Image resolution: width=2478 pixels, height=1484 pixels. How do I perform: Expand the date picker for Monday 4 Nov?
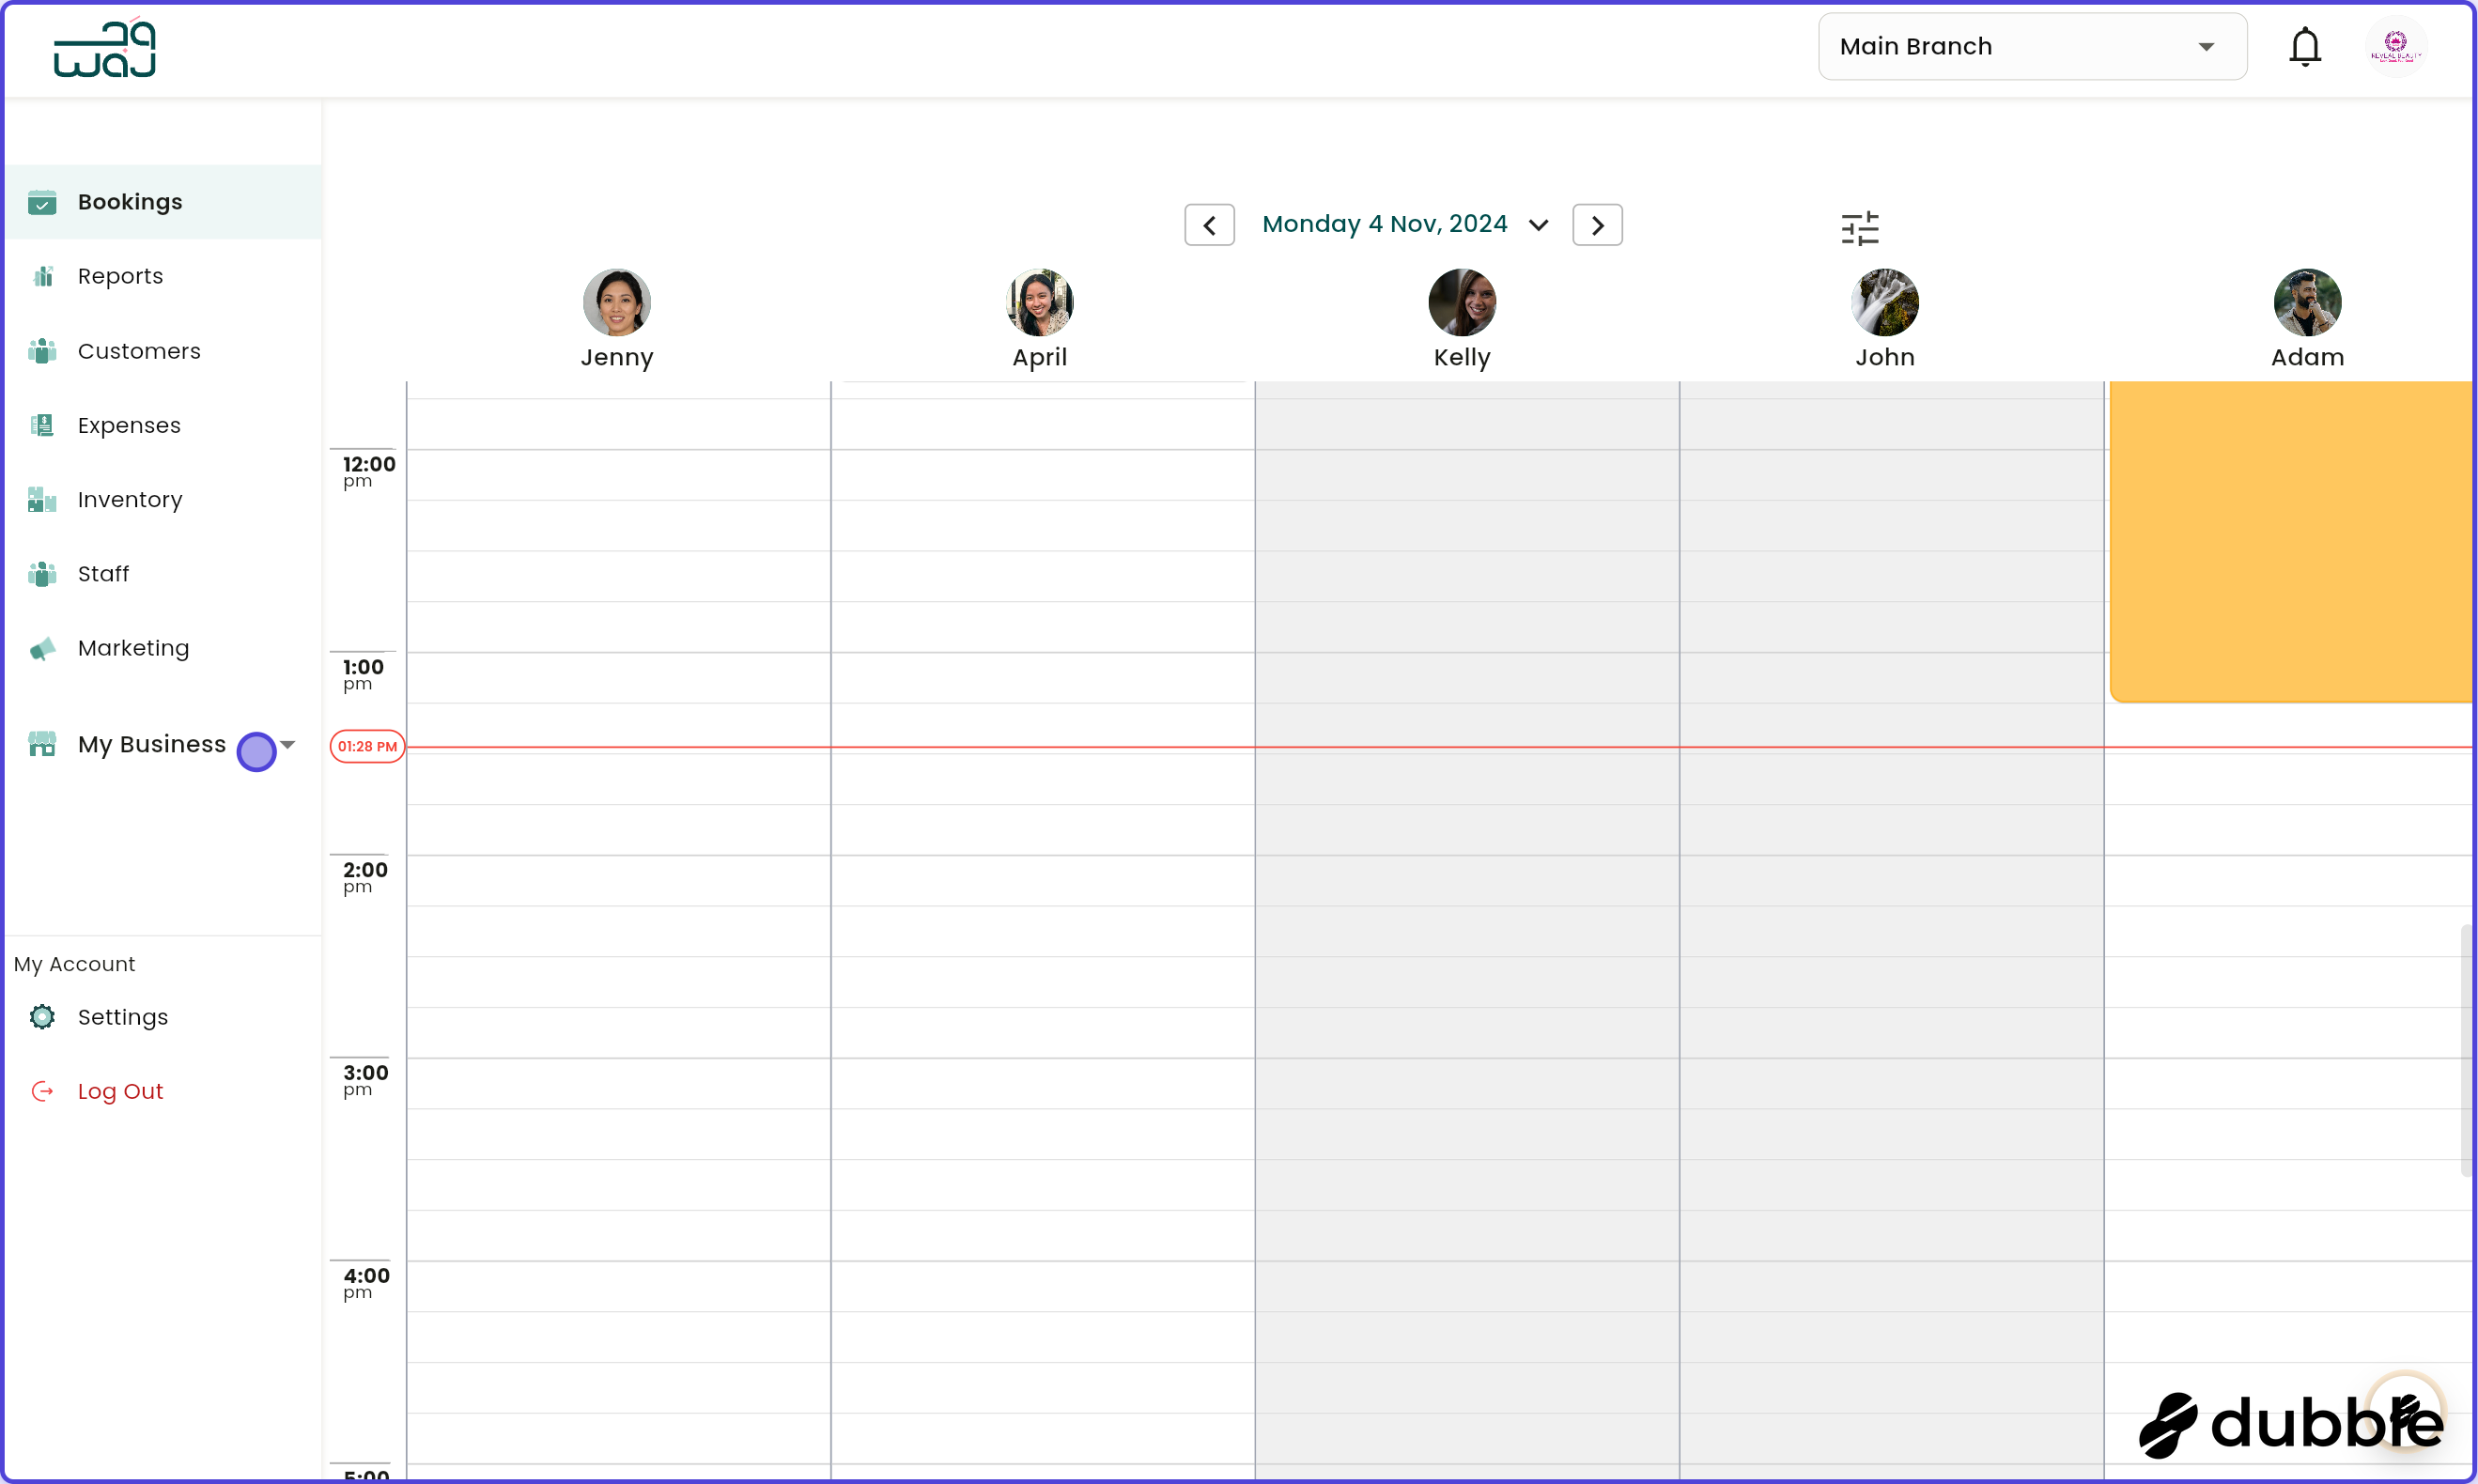[1539, 224]
